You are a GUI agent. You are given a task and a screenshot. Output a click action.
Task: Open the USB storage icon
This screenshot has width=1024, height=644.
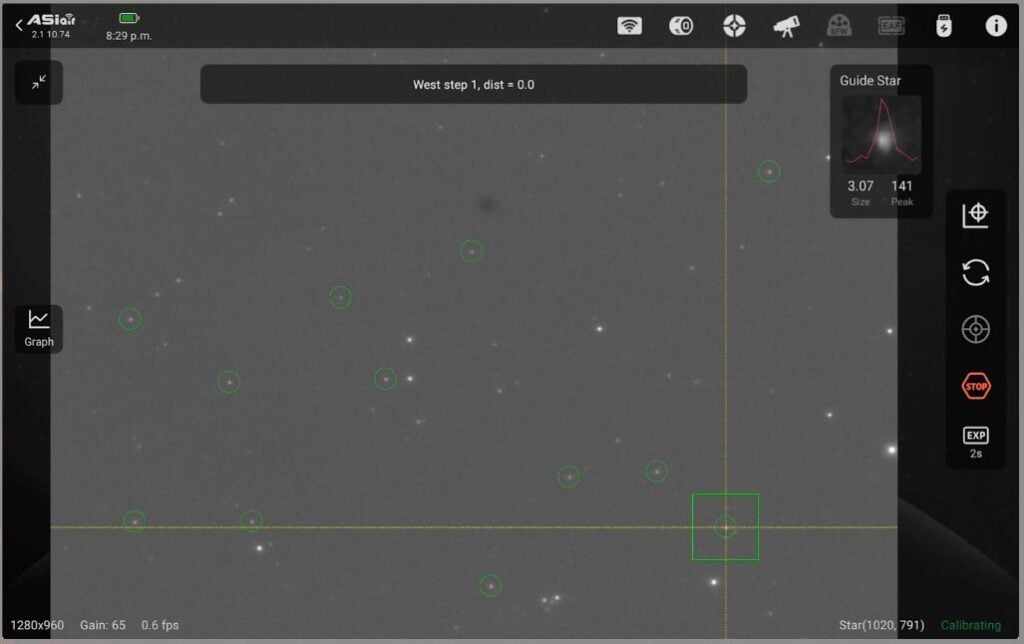[946, 26]
